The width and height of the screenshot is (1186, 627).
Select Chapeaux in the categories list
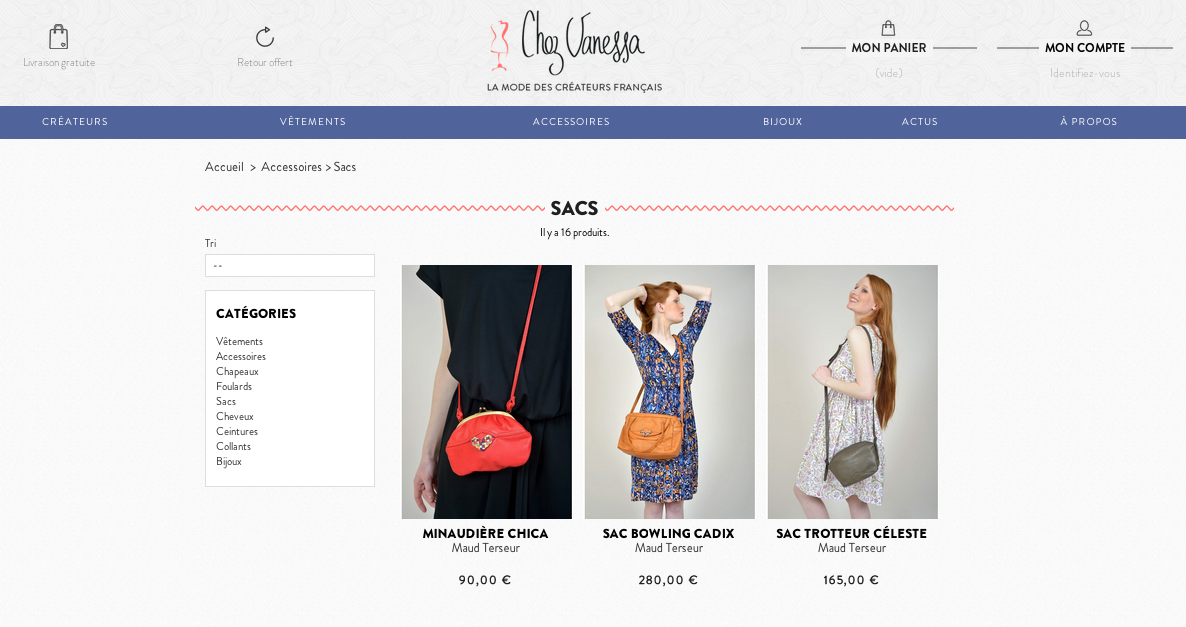pos(237,371)
